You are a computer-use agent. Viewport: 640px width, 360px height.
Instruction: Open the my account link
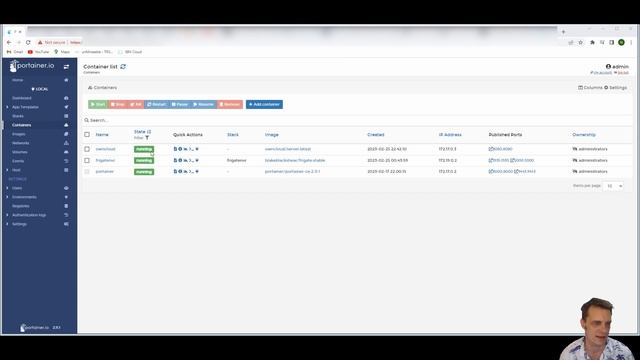pos(601,73)
